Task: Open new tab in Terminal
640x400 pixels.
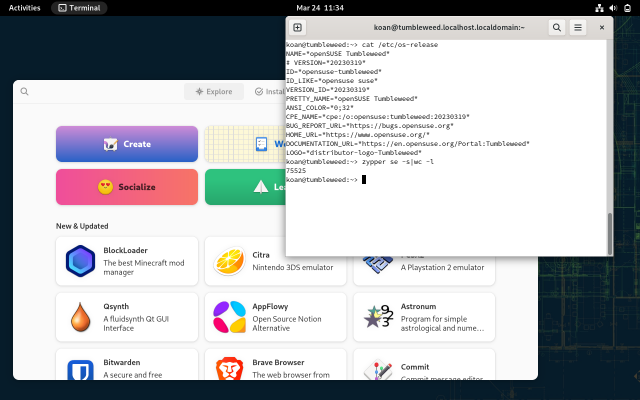Action: [298, 28]
